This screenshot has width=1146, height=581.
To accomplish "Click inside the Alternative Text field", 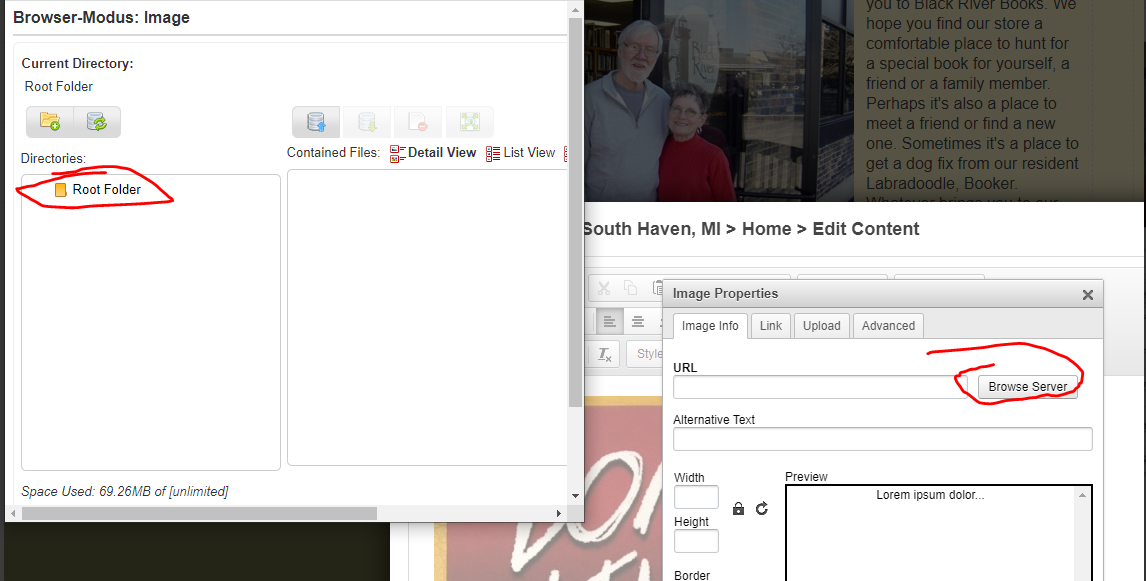I will click(882, 438).
